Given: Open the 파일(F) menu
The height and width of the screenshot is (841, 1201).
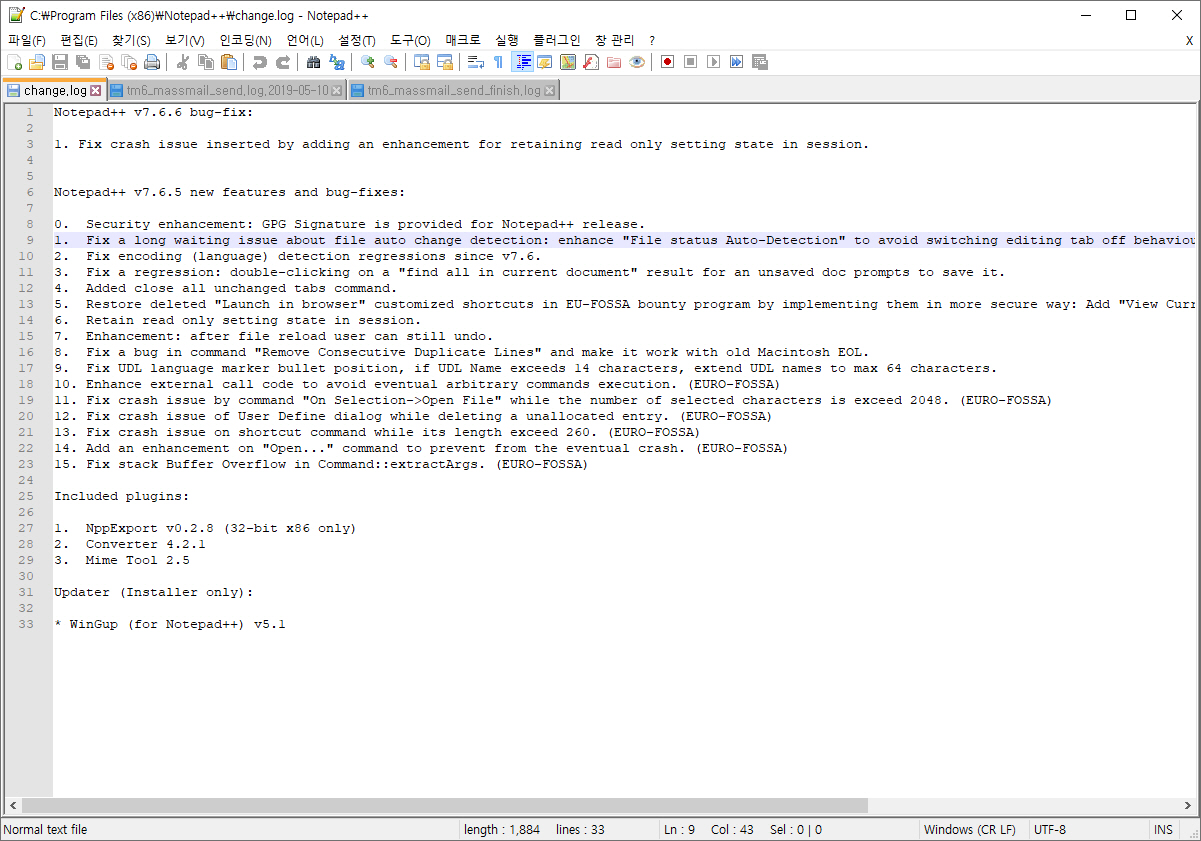Looking at the screenshot, I should 27,40.
